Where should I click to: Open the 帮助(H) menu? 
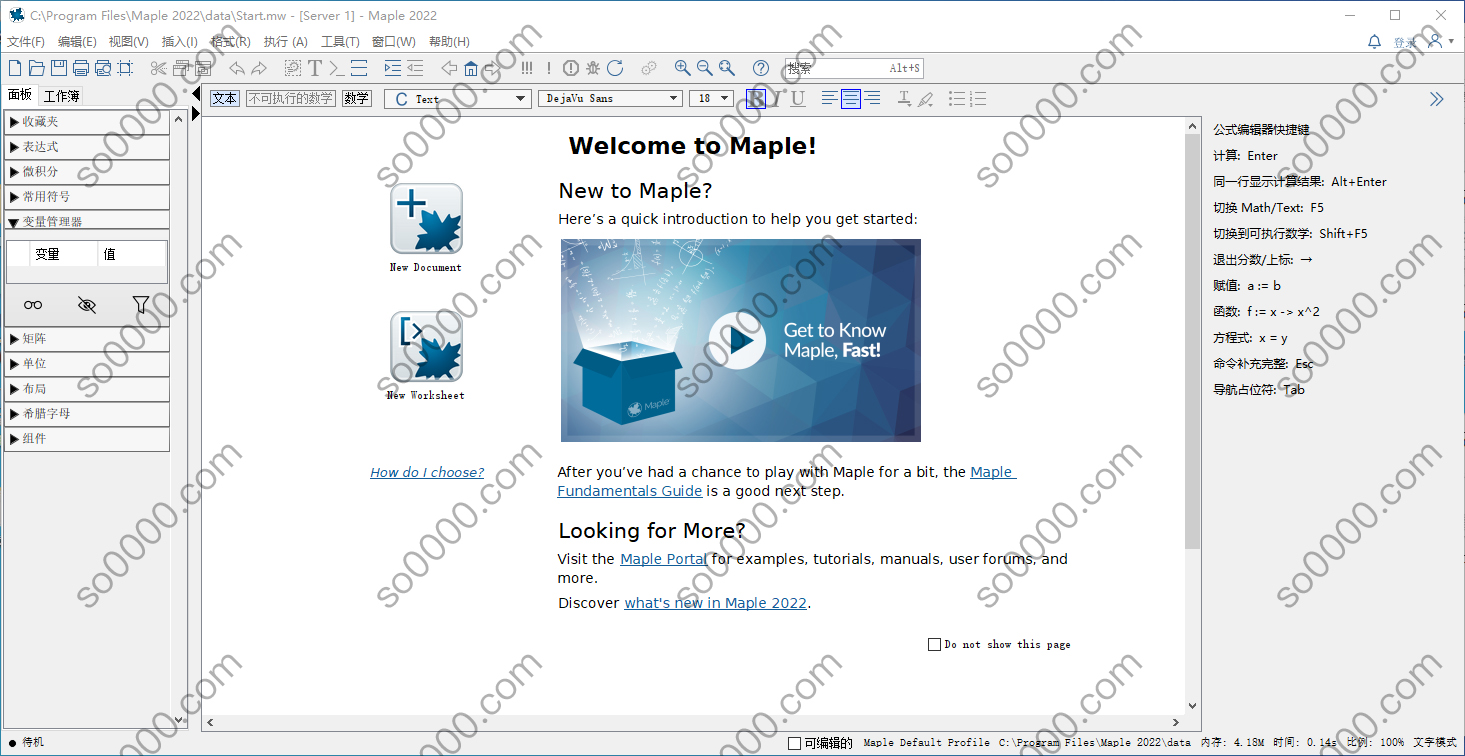click(x=449, y=42)
